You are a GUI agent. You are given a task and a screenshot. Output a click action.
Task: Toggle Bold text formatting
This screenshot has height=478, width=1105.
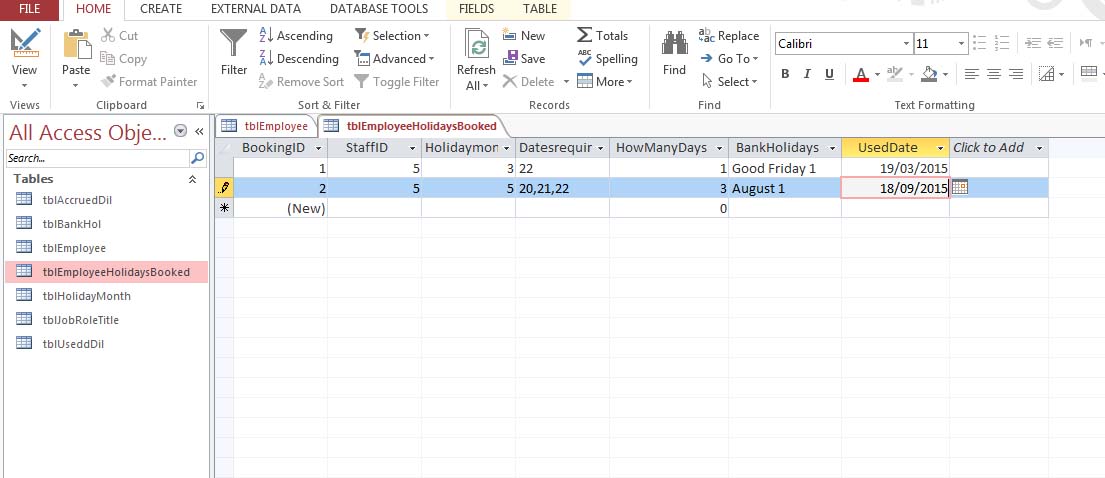(785, 74)
